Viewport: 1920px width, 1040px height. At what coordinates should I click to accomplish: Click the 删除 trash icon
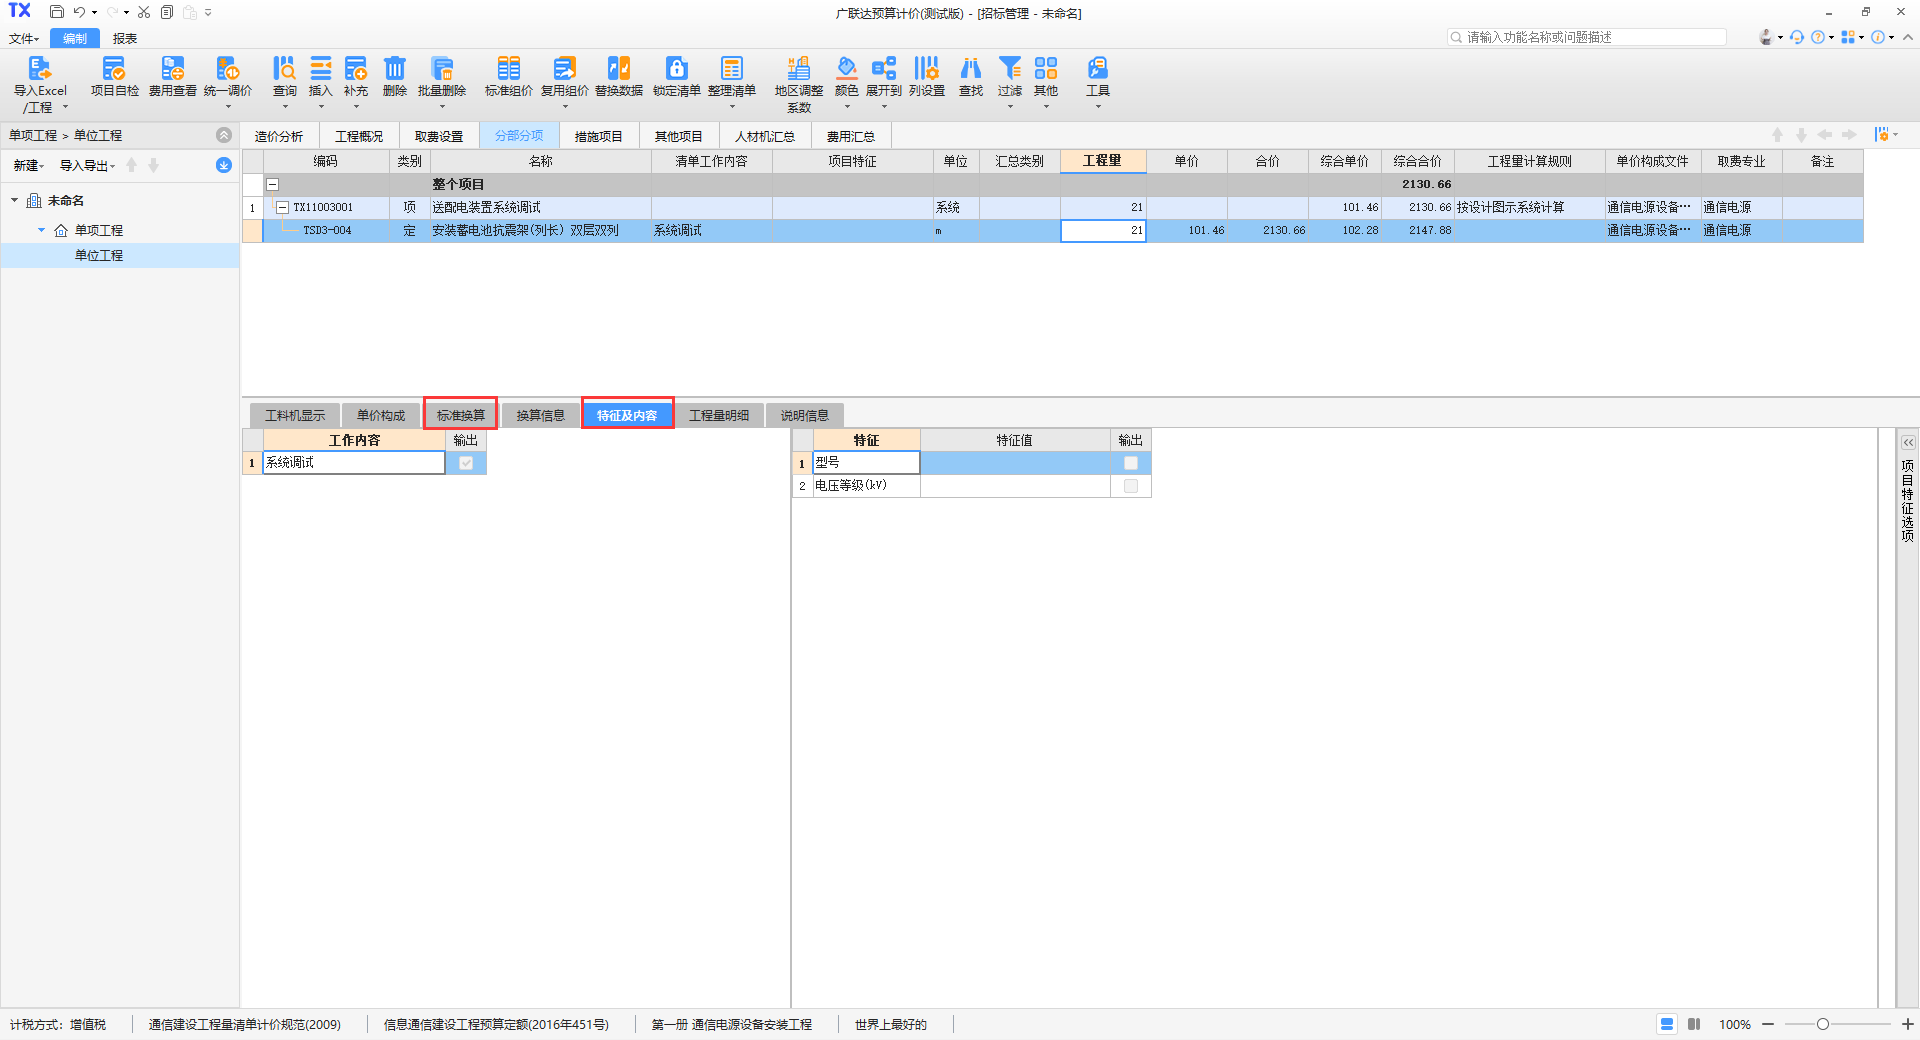pos(395,69)
